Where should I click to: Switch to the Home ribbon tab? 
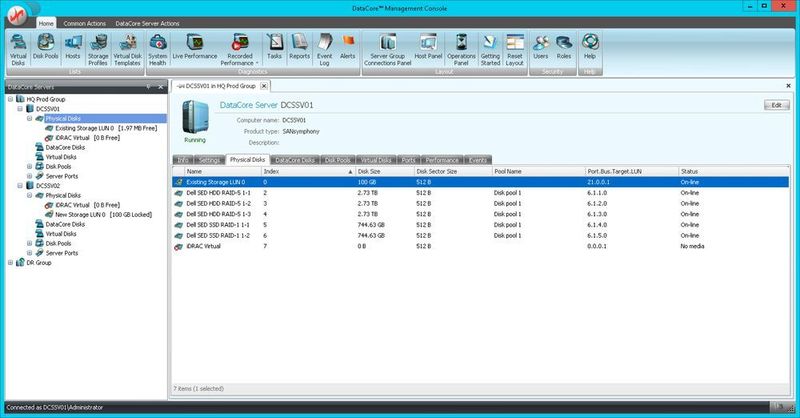[46, 23]
